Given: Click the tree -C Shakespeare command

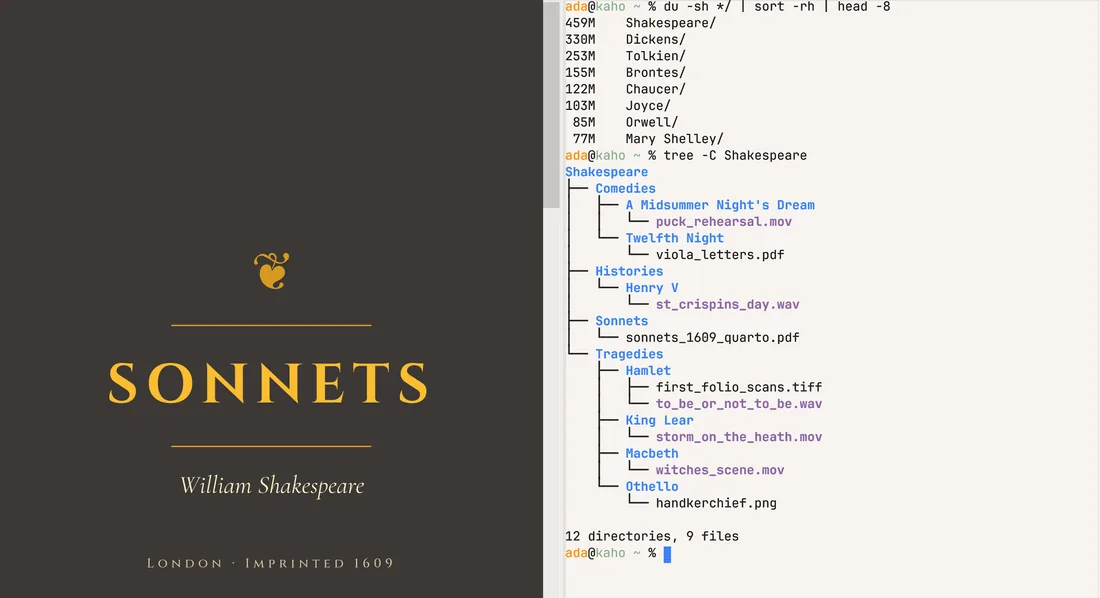Looking at the screenshot, I should 735,155.
